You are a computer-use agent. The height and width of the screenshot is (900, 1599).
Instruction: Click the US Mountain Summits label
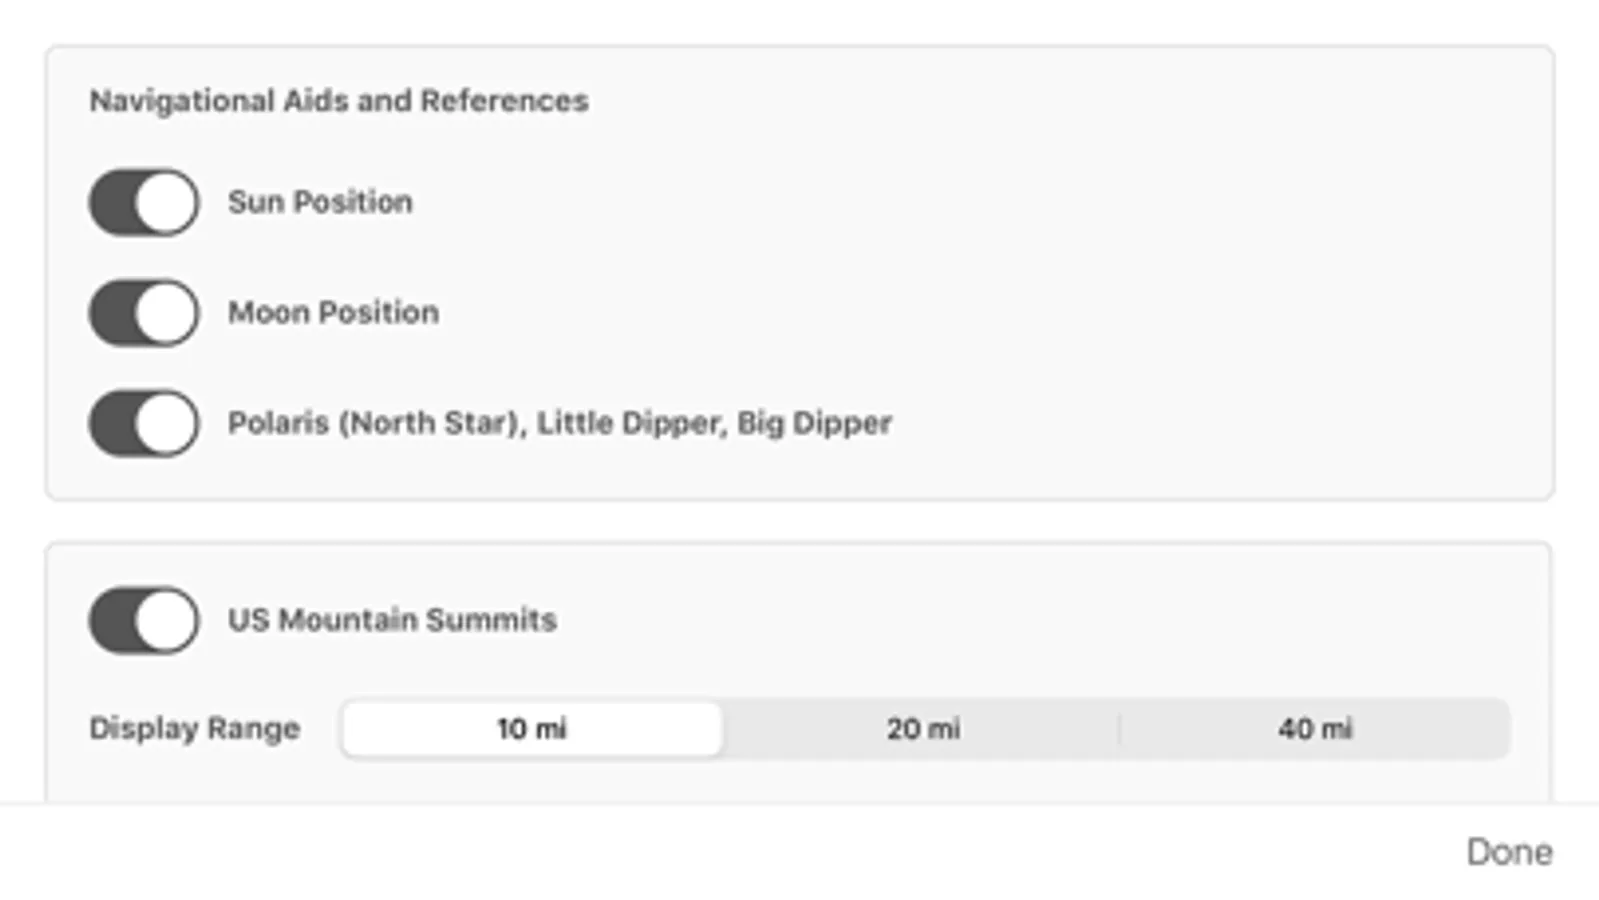coord(392,620)
